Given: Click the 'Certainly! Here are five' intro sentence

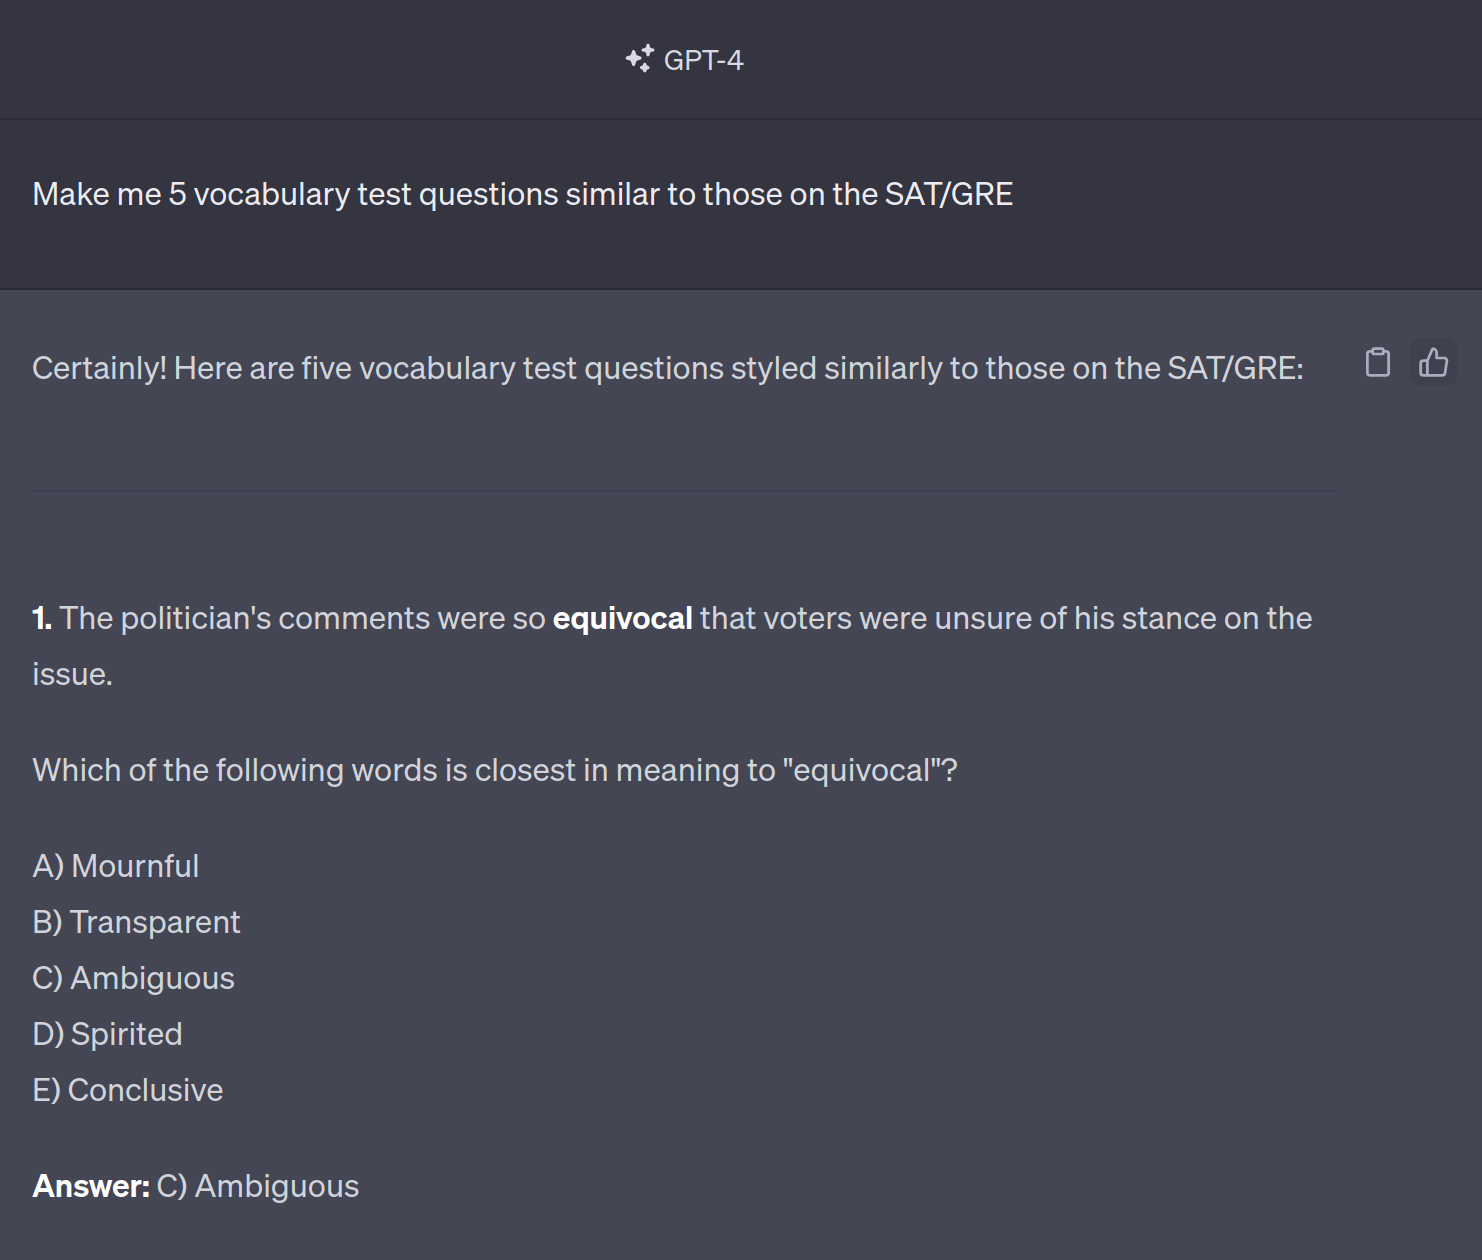Looking at the screenshot, I should point(668,368).
